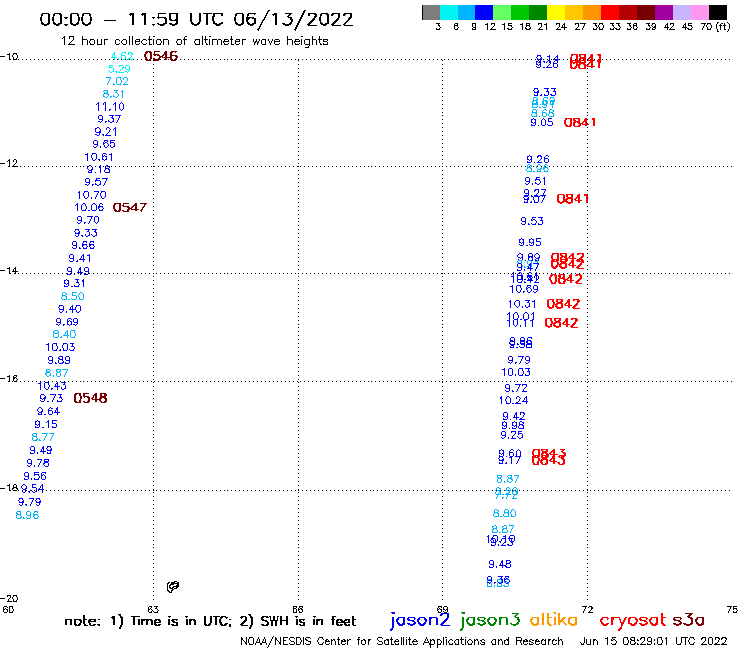740x650 pixels.
Task: Click the title '00:00 – 11:59 UTC 06/13/2022'
Action: click(x=196, y=19)
